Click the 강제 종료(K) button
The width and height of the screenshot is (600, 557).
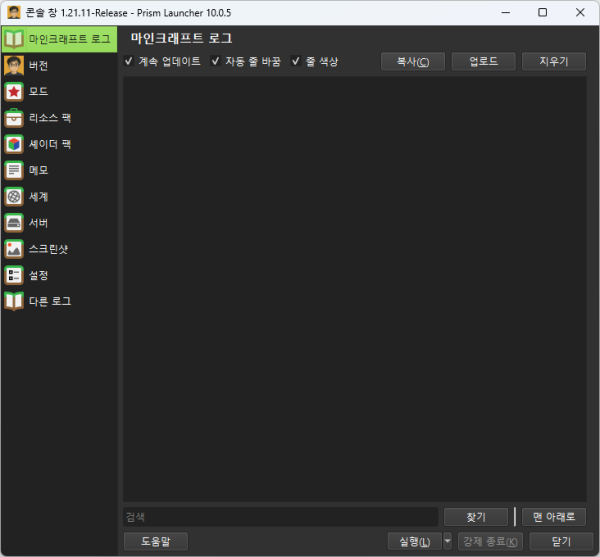pos(491,541)
